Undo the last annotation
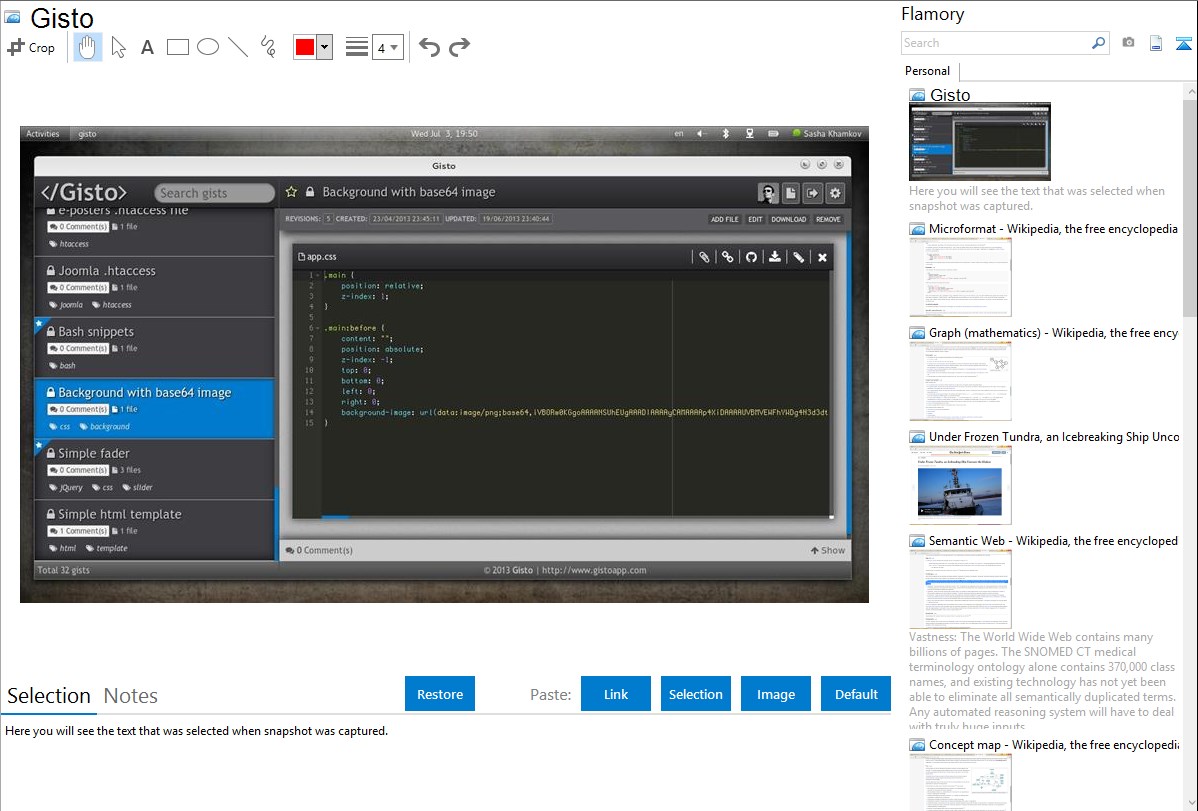1198x811 pixels. (x=429, y=47)
